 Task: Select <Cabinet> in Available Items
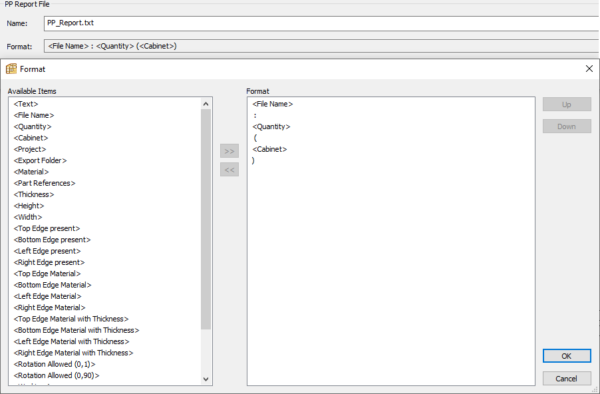pos(31,138)
